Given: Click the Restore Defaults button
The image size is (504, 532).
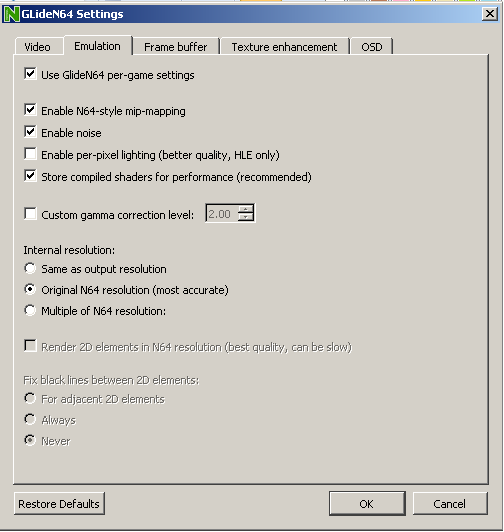Looking at the screenshot, I should pyautogui.click(x=59, y=504).
